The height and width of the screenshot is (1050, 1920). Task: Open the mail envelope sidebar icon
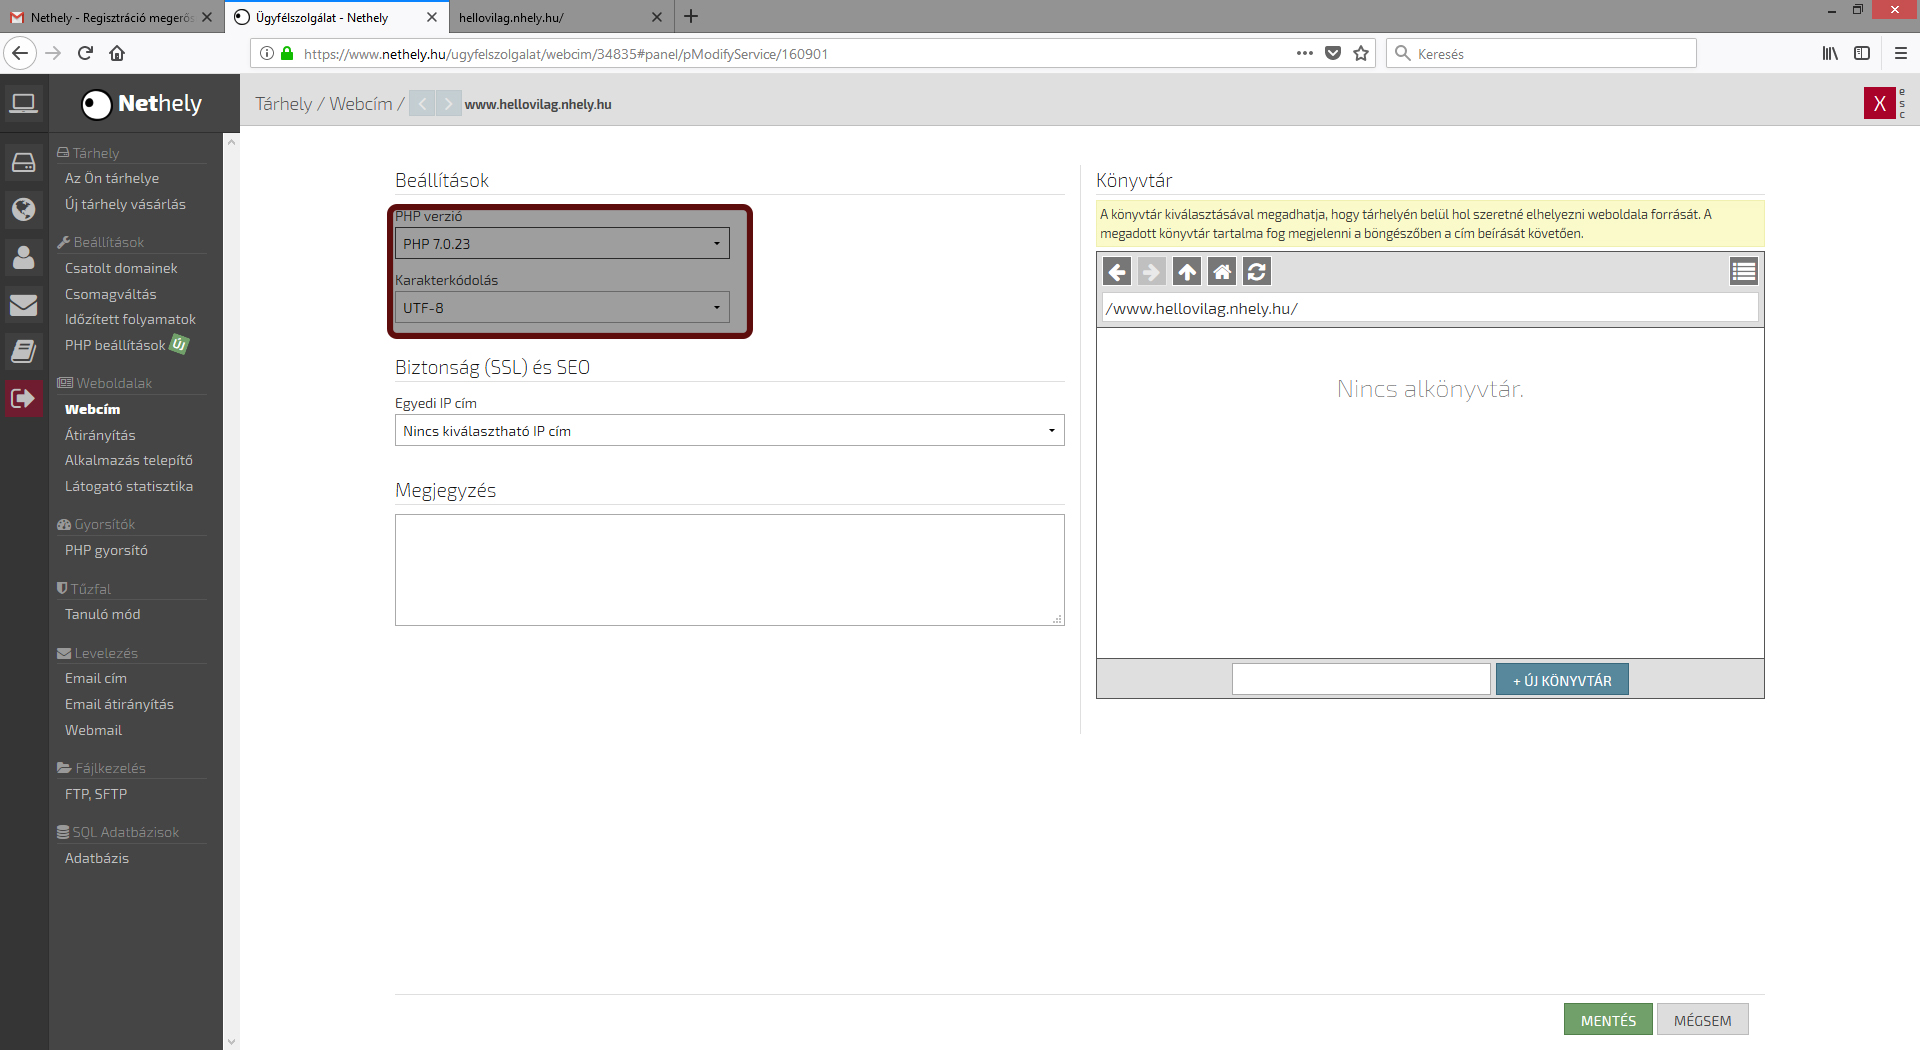point(24,305)
